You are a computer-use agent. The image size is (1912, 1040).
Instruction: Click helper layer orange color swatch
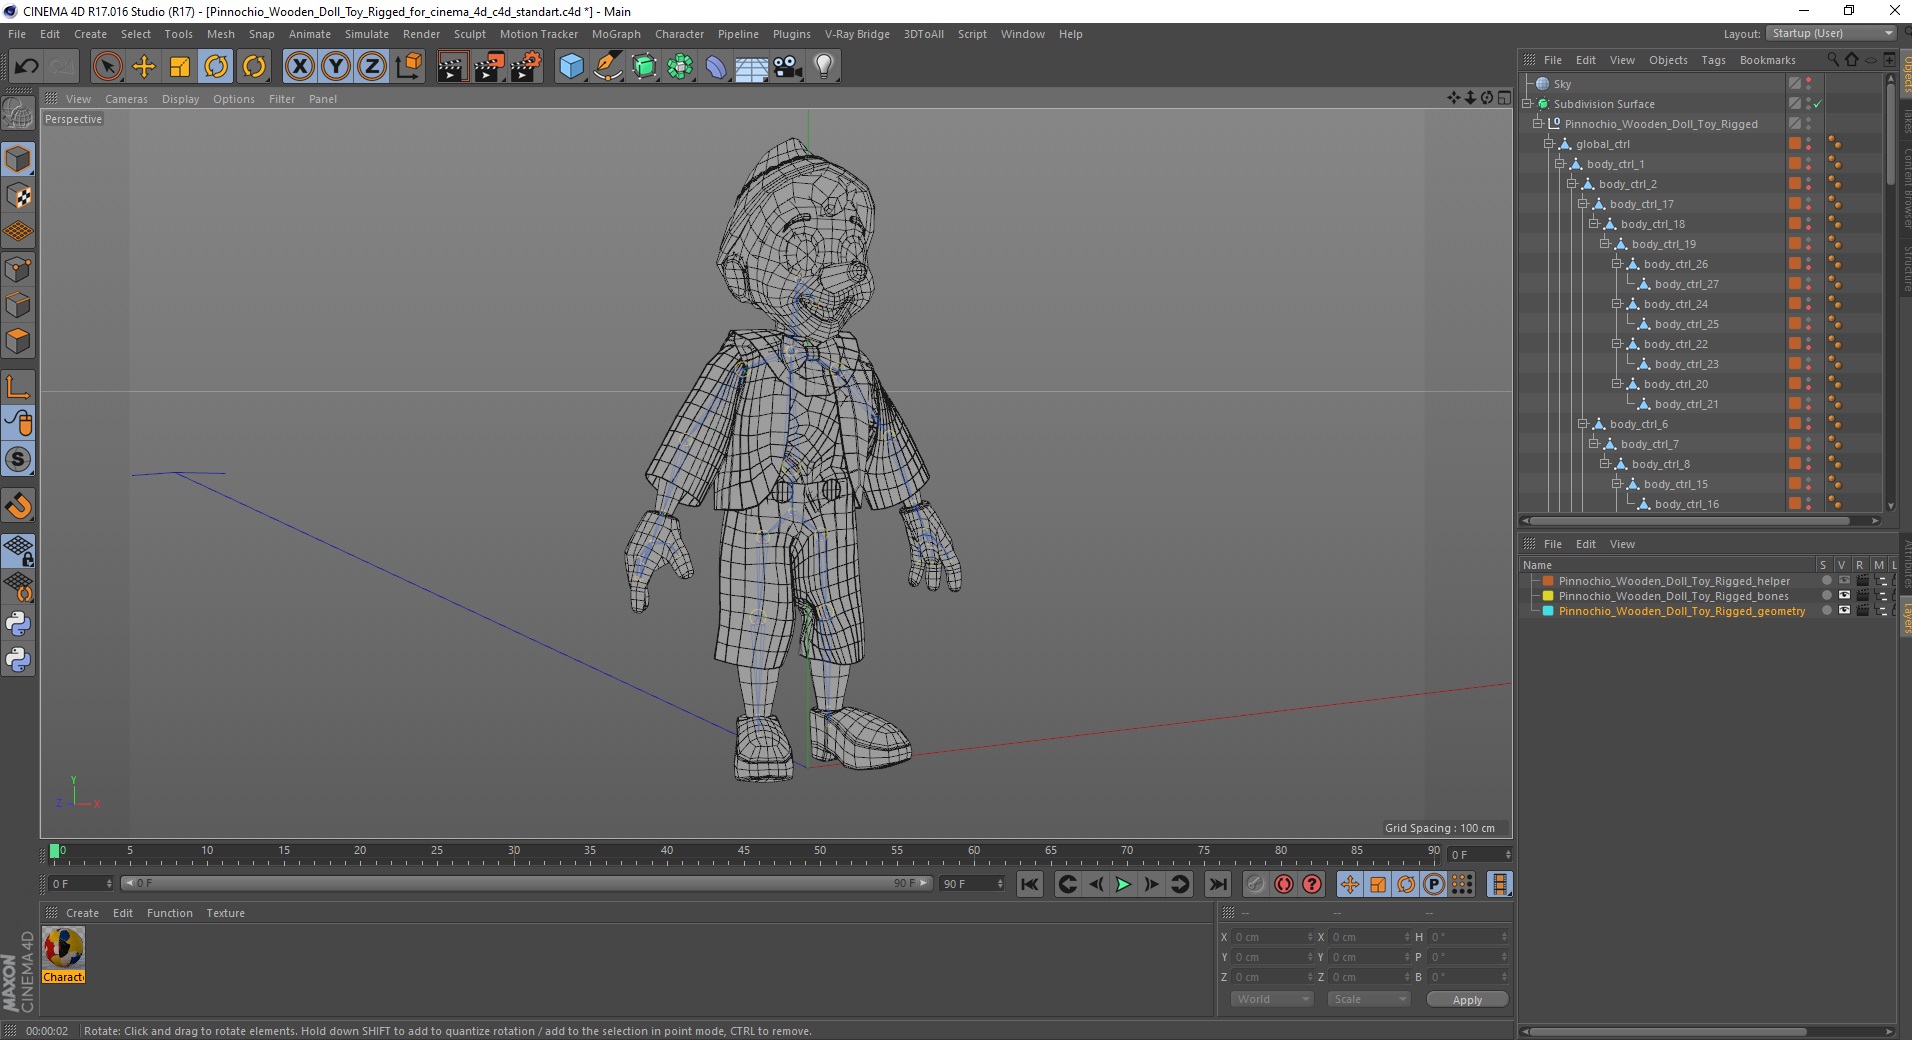1548,581
